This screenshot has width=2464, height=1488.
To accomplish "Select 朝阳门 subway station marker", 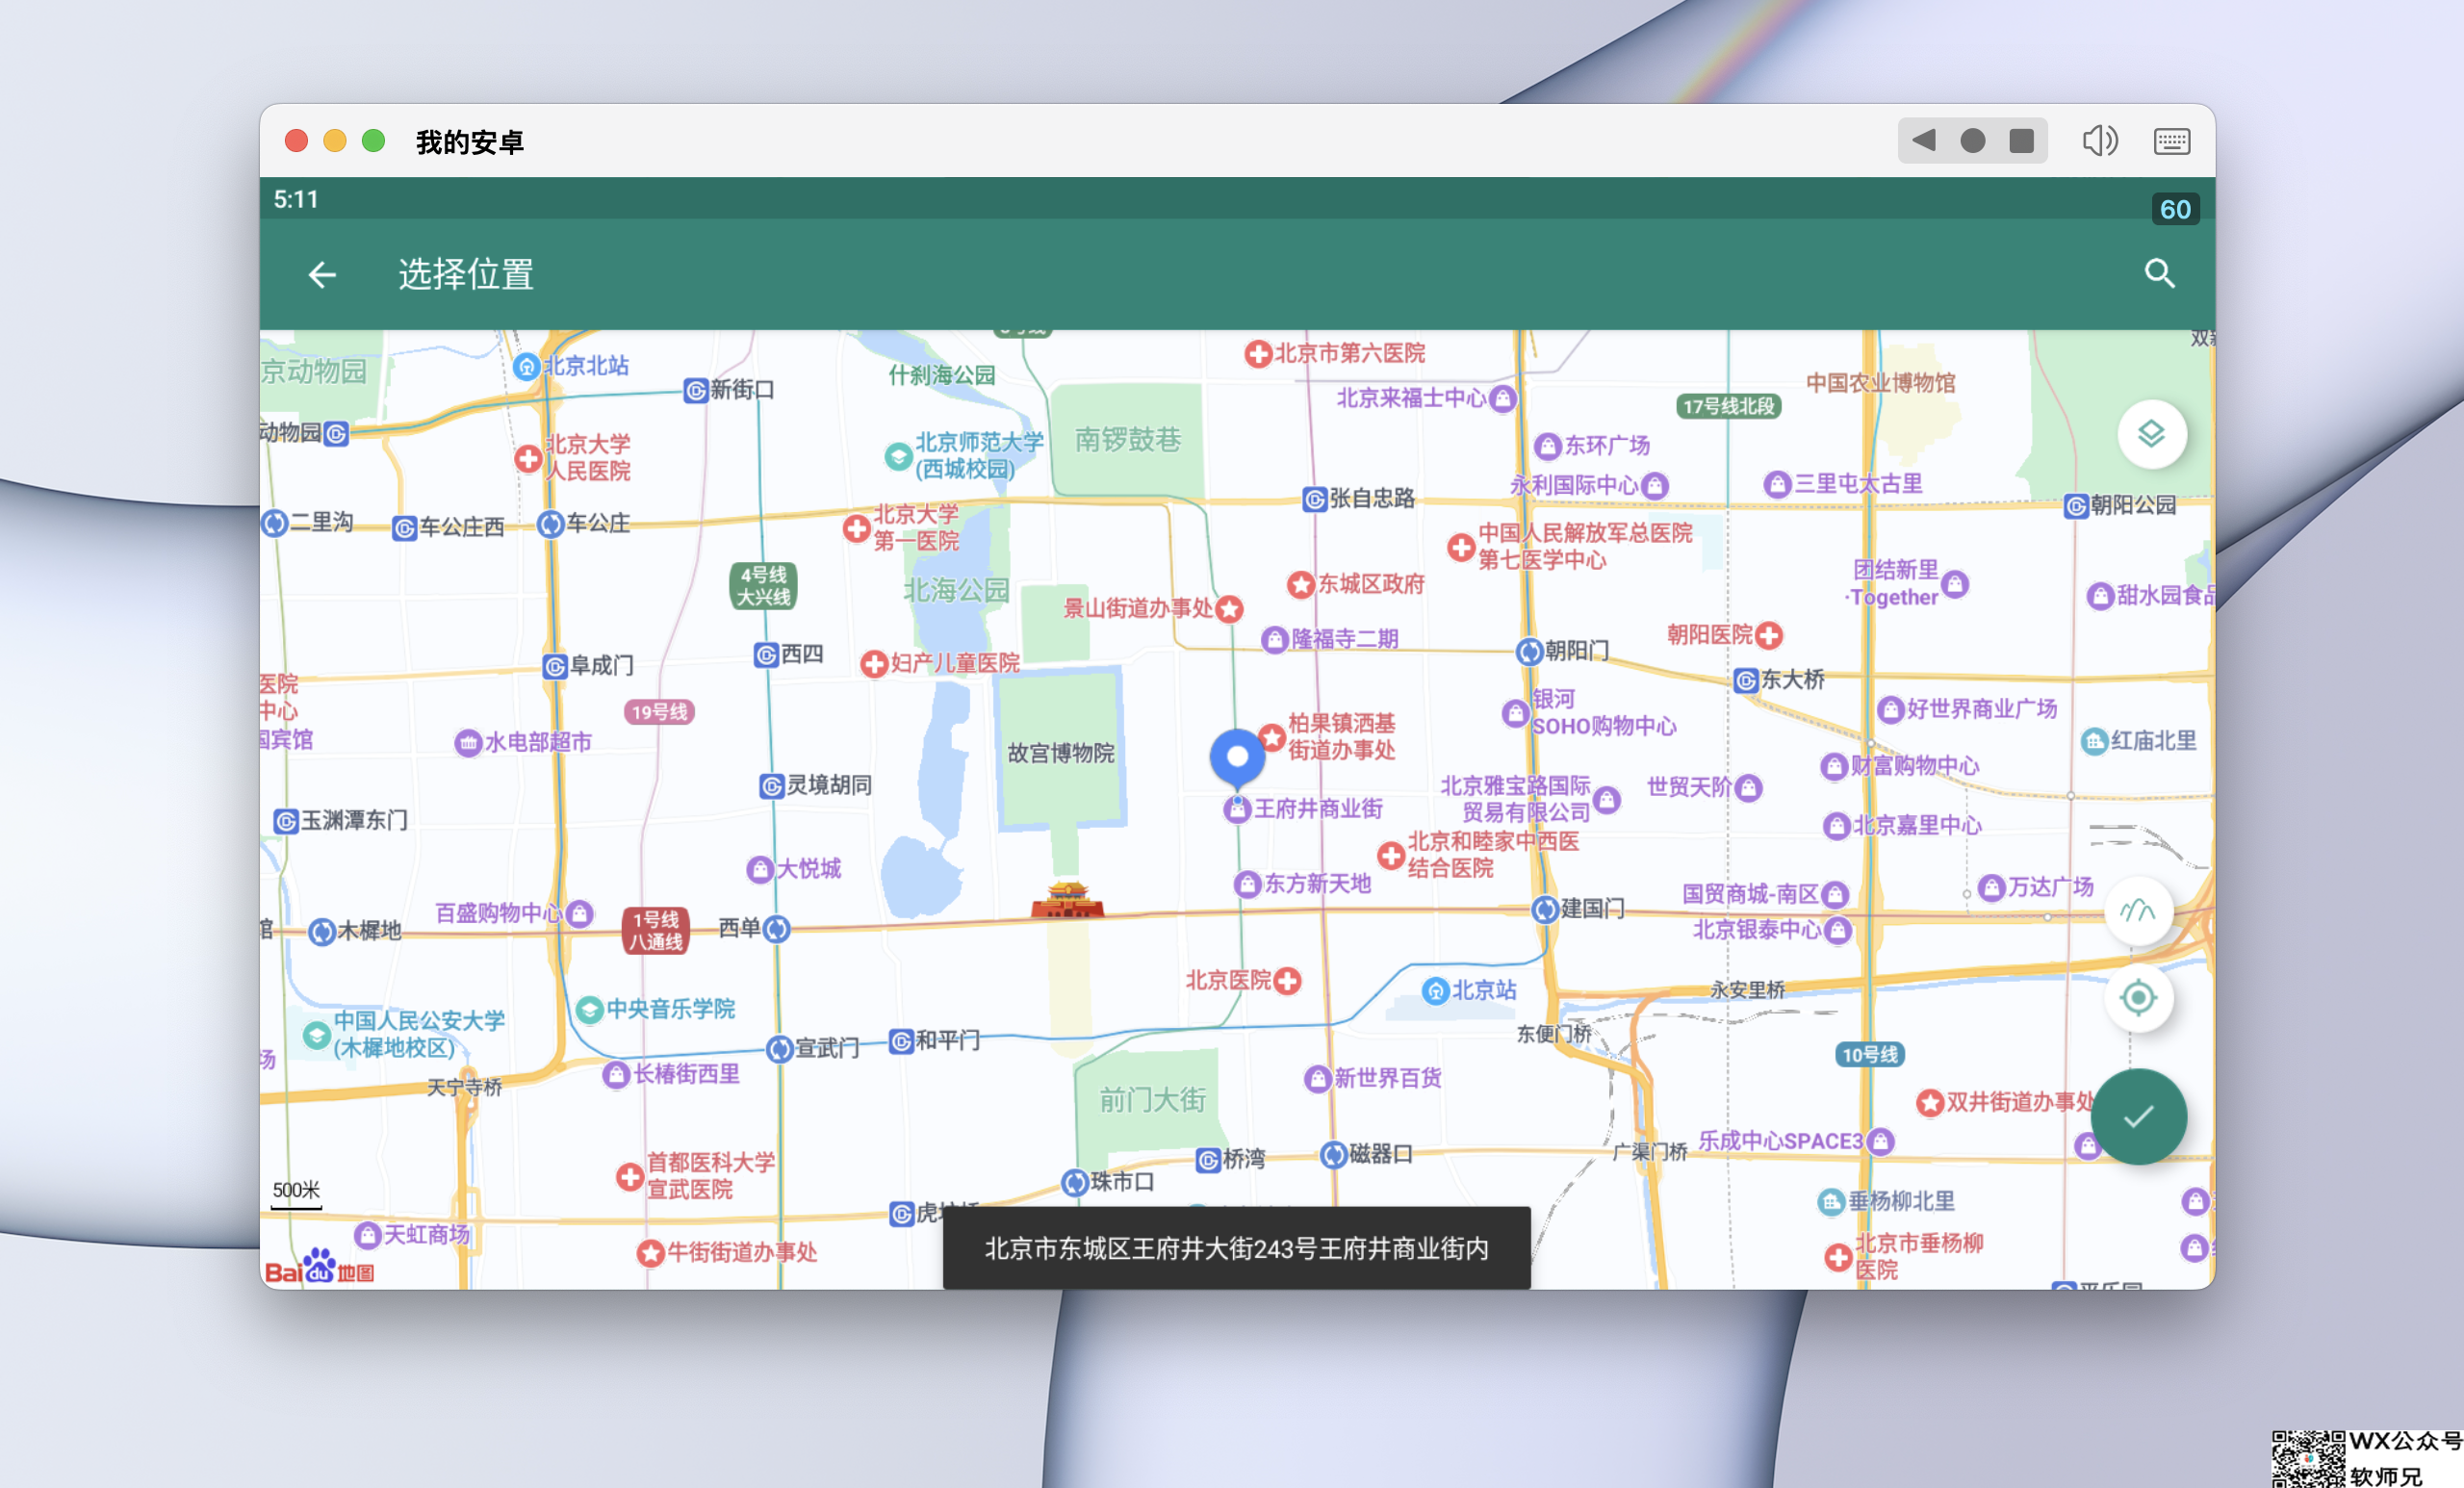I will [x=1529, y=651].
